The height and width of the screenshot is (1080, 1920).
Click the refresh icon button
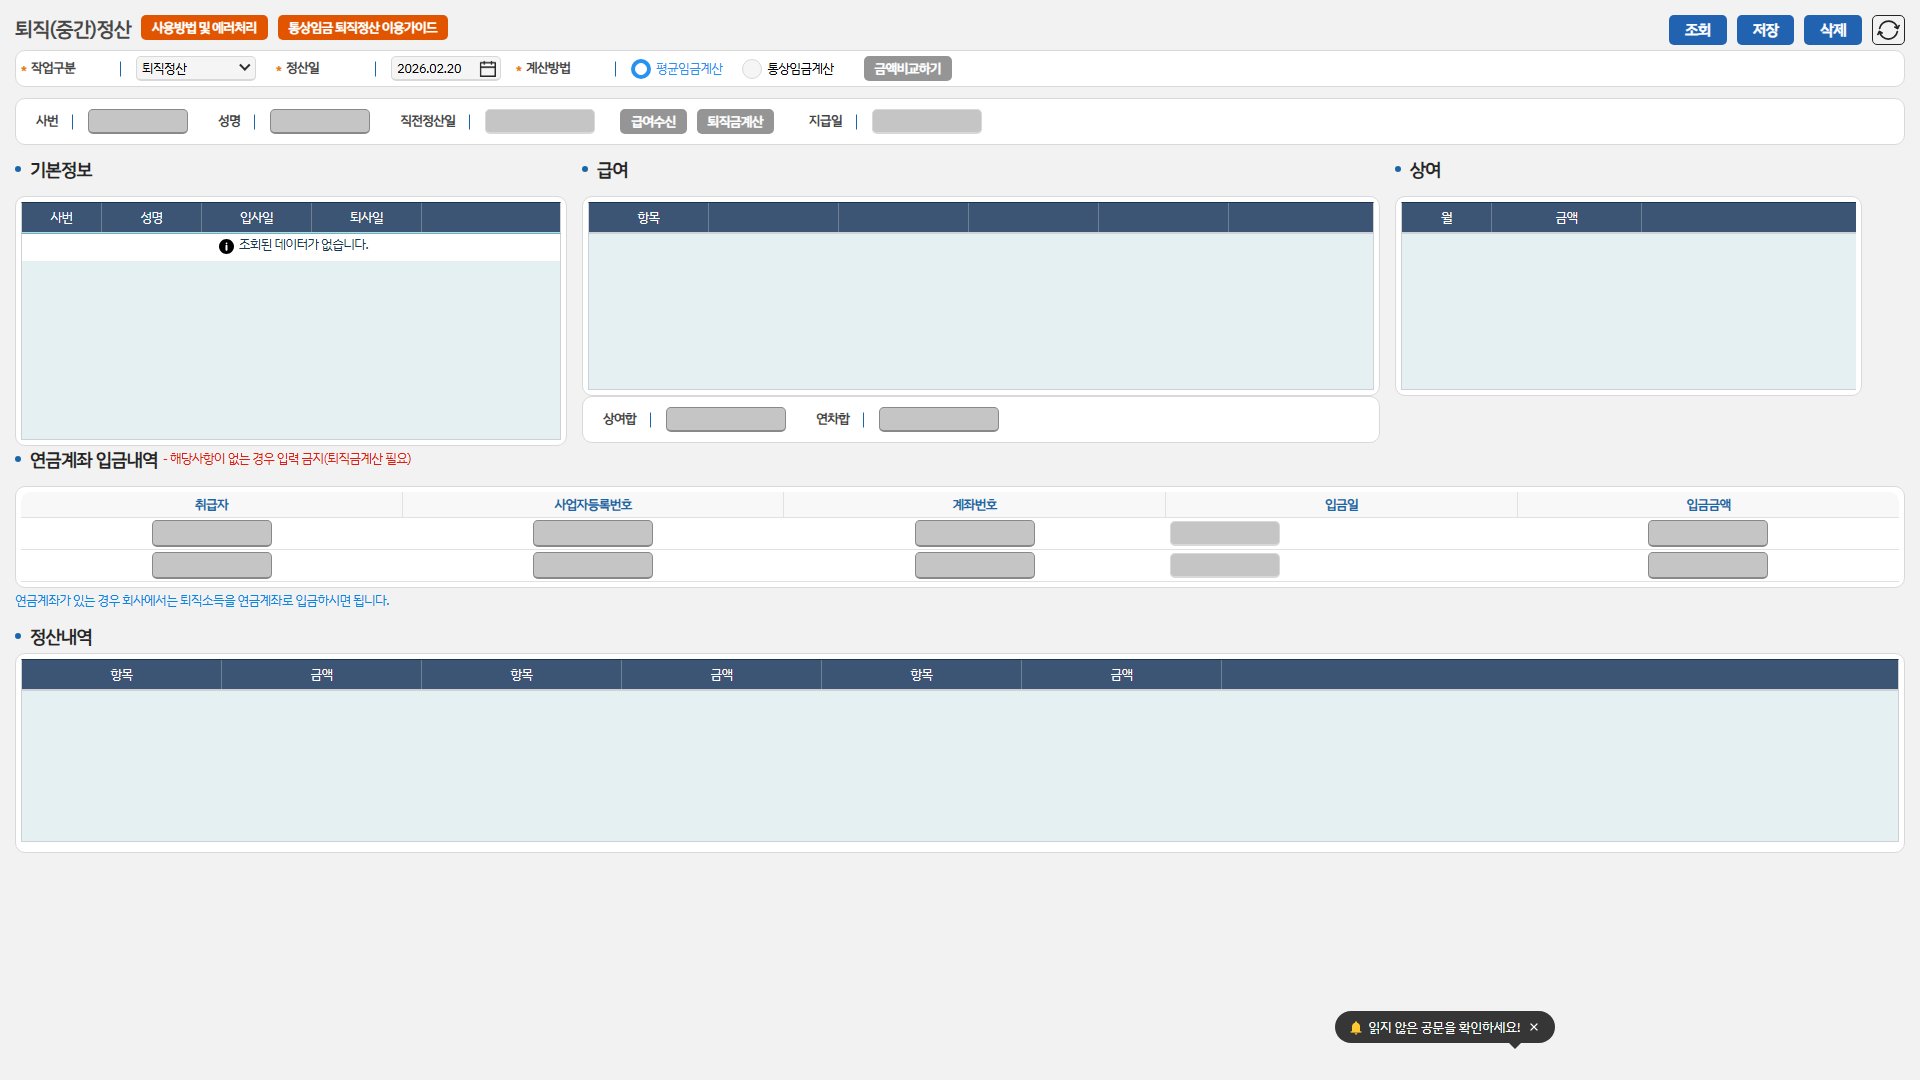[x=1888, y=30]
